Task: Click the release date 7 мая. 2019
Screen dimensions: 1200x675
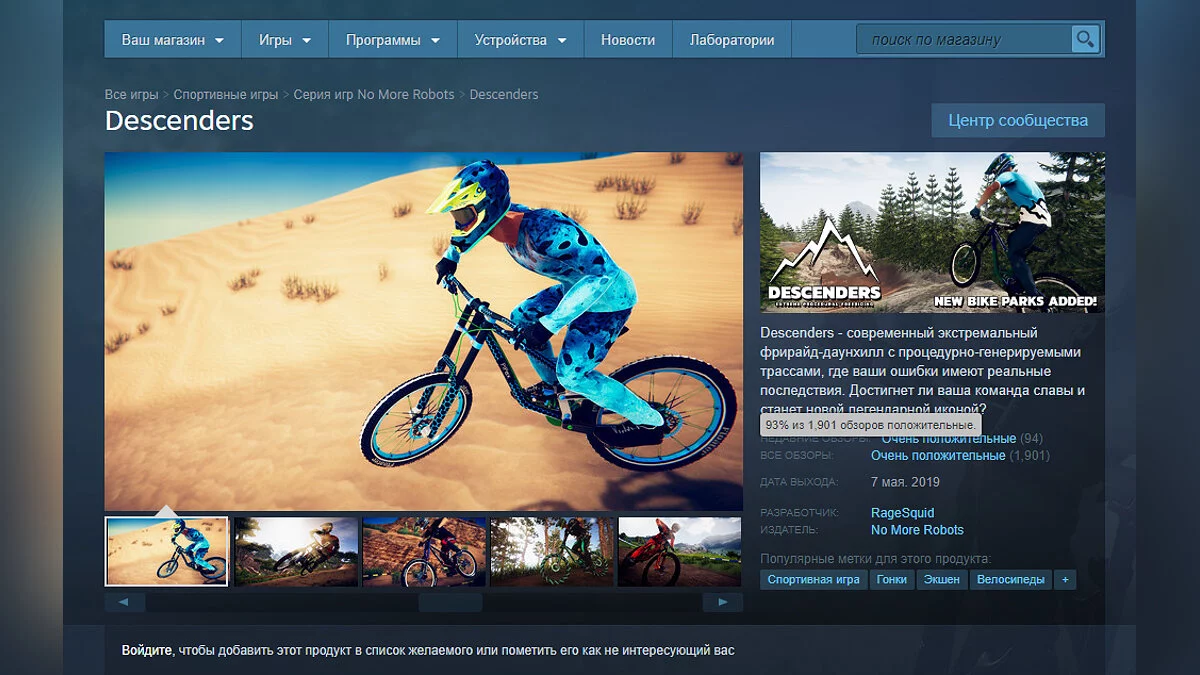Action: (x=905, y=482)
